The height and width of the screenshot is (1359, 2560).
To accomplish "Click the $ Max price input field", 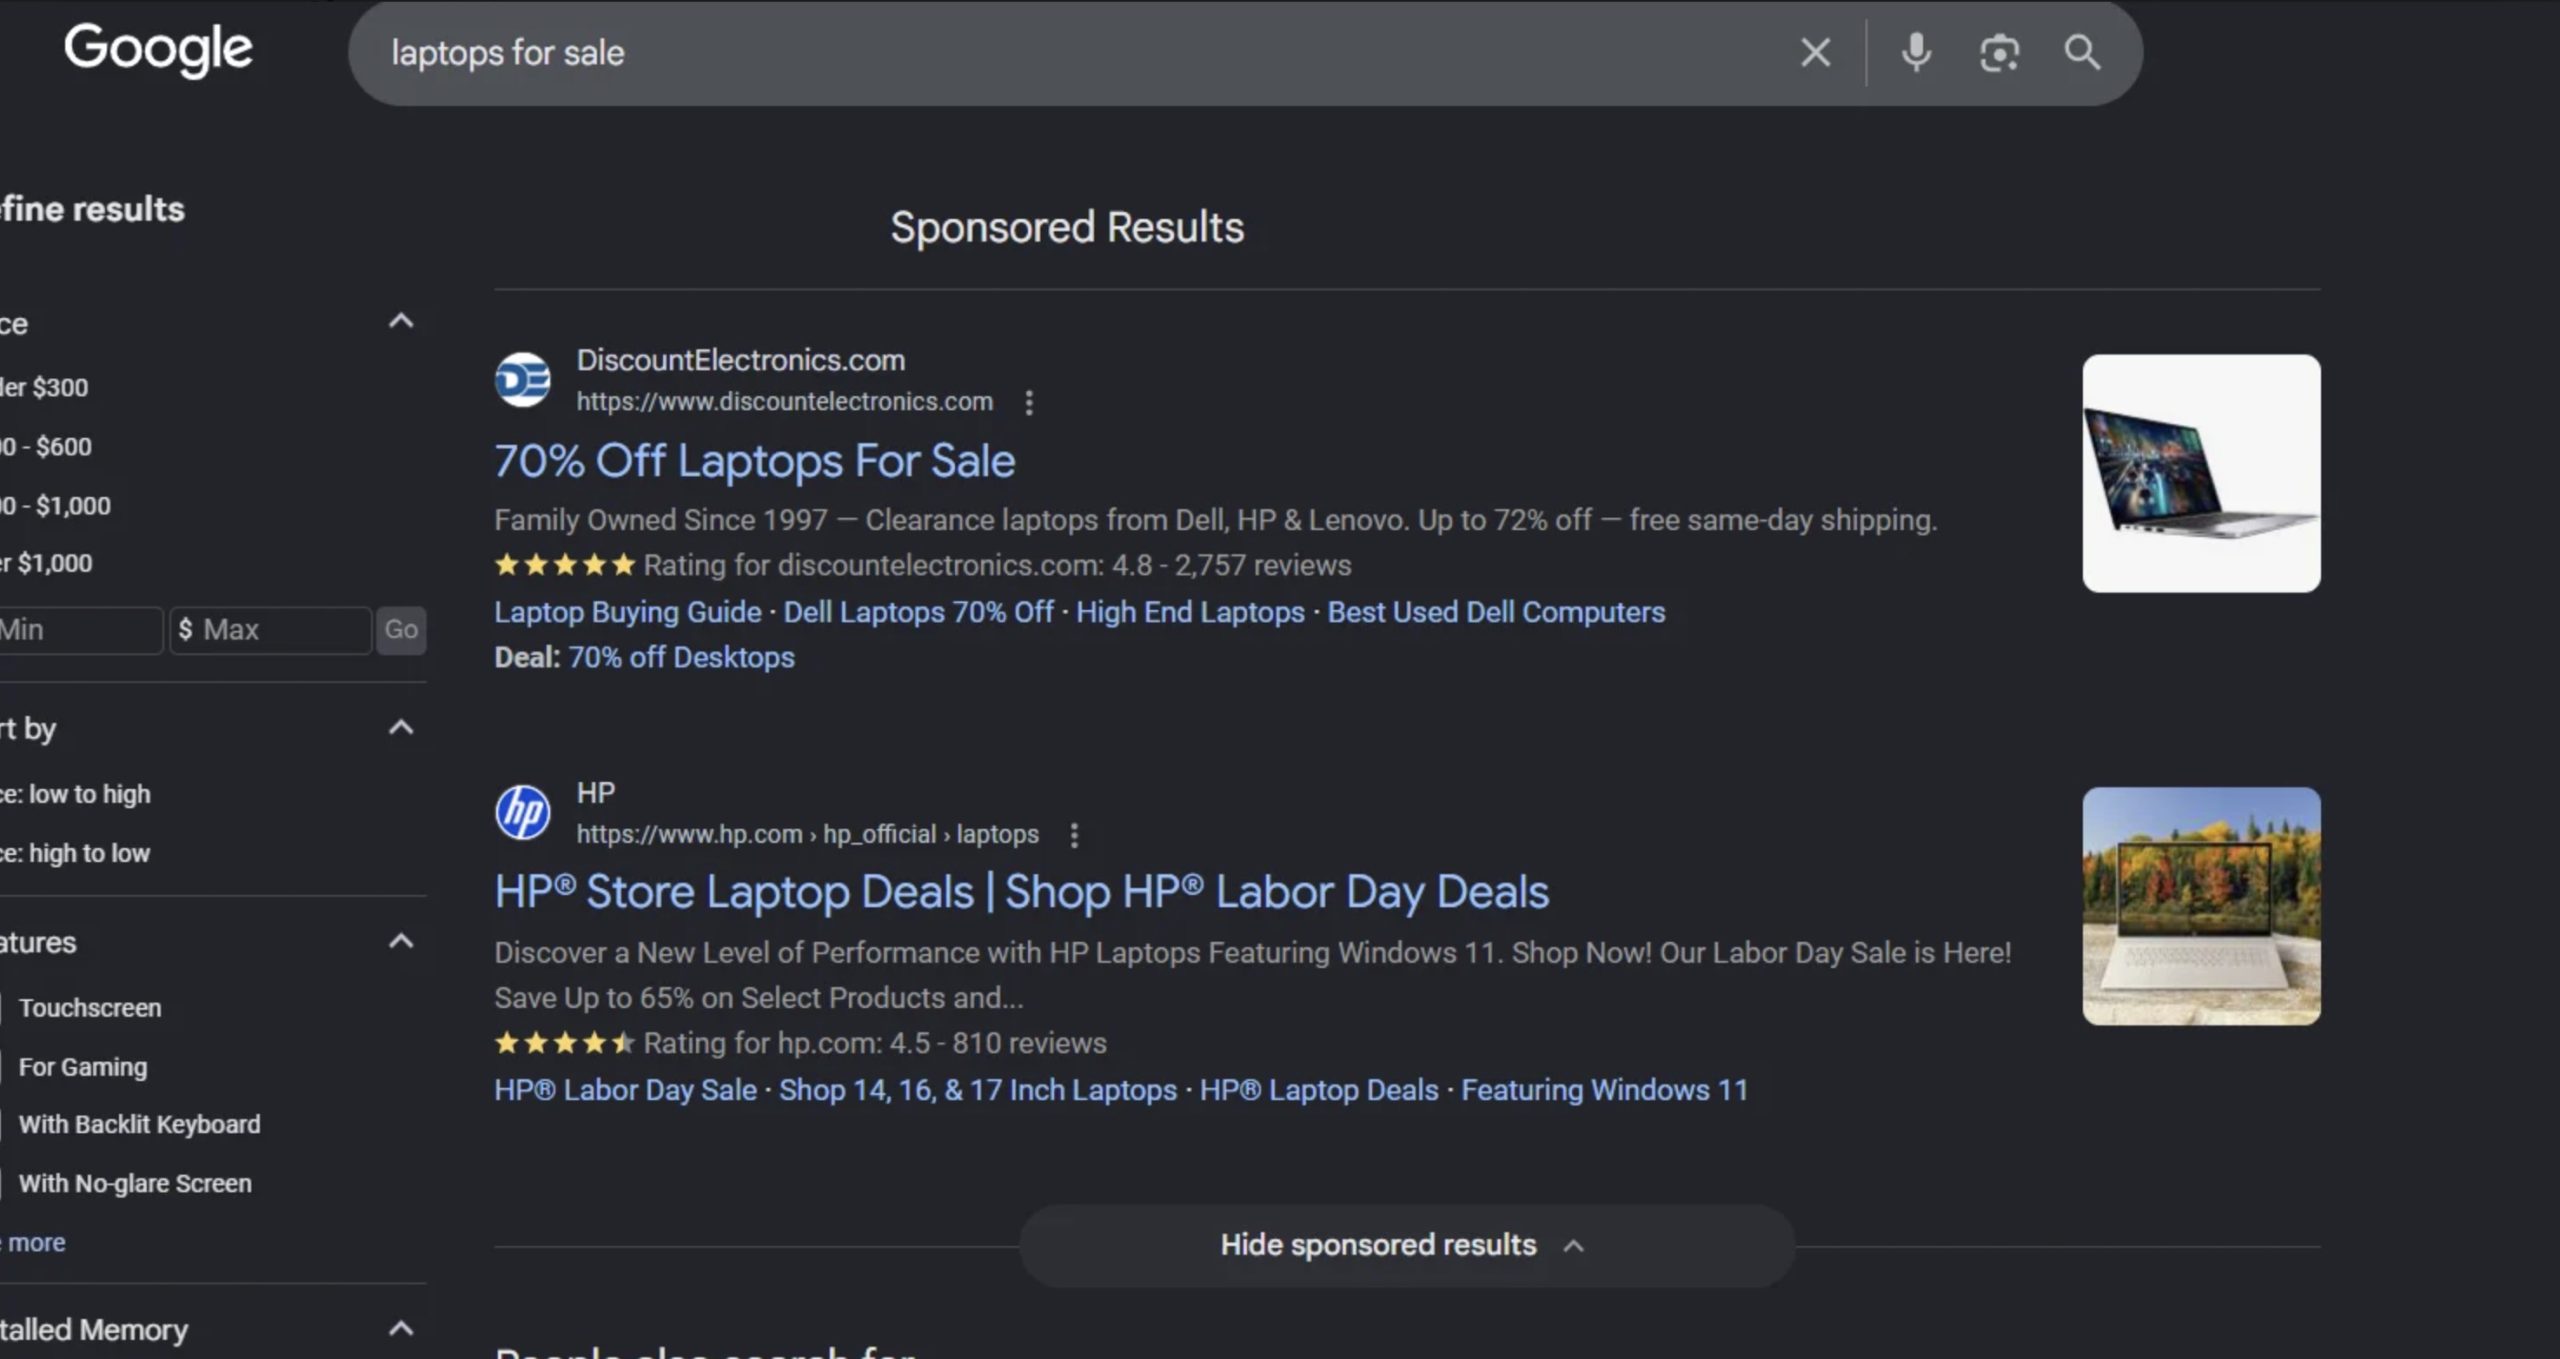I will point(271,630).
